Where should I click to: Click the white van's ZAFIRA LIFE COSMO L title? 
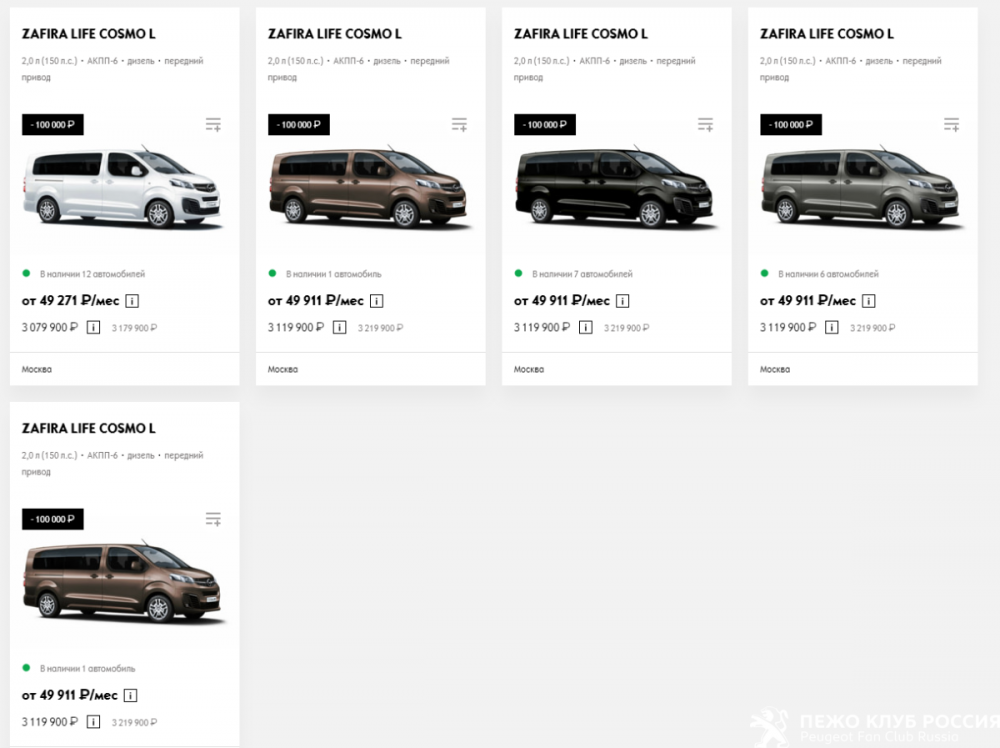89,34
